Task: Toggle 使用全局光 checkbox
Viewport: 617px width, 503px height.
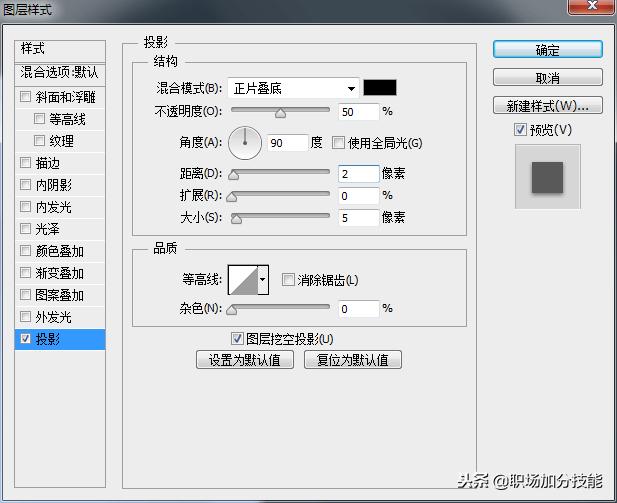Action: pos(338,142)
